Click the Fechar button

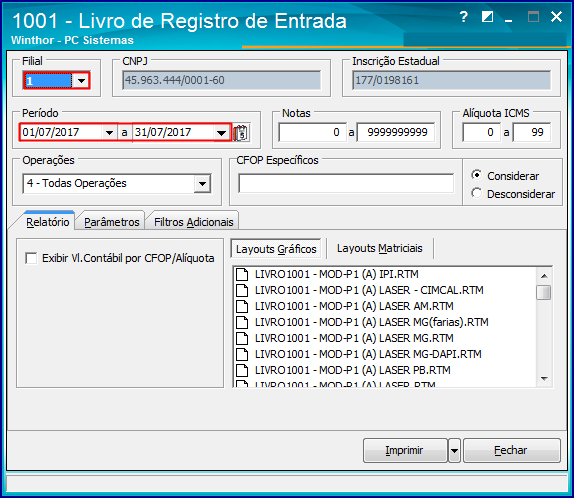pos(511,450)
